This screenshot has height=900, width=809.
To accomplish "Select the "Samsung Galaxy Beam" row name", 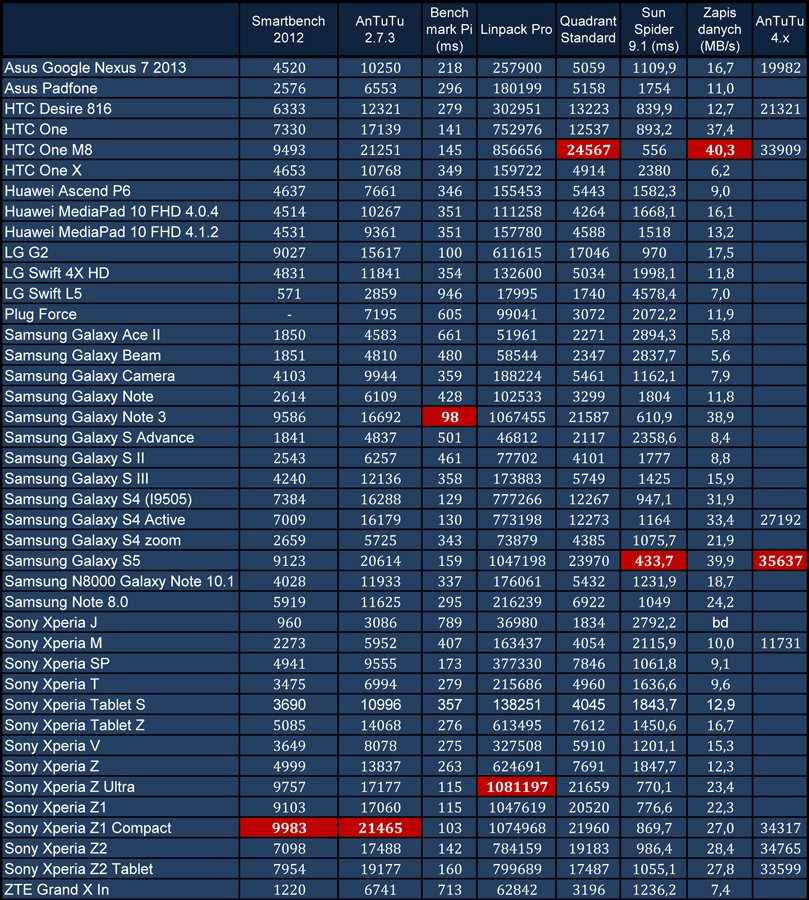I will [83, 355].
